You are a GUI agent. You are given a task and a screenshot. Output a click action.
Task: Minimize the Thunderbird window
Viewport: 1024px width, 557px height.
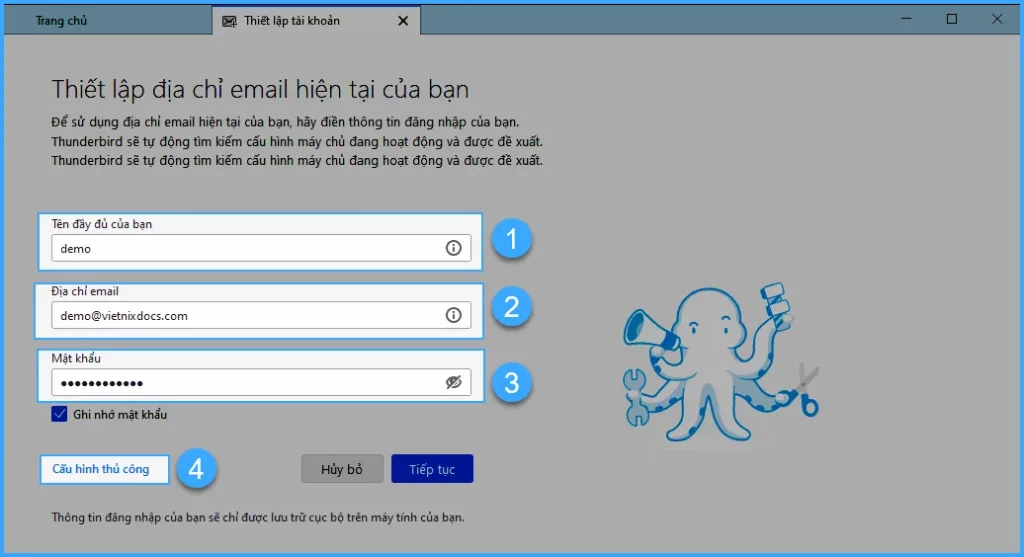pos(905,19)
